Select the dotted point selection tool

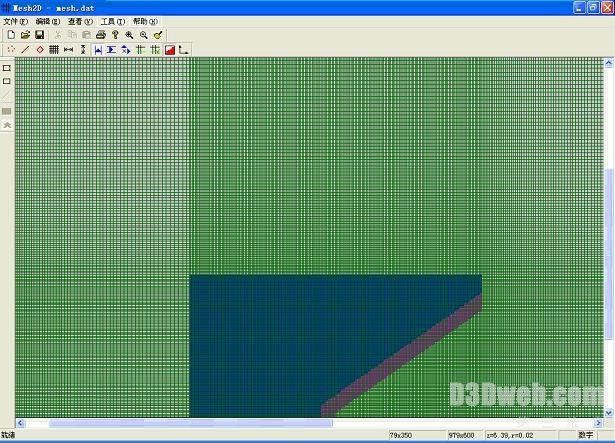pos(11,49)
